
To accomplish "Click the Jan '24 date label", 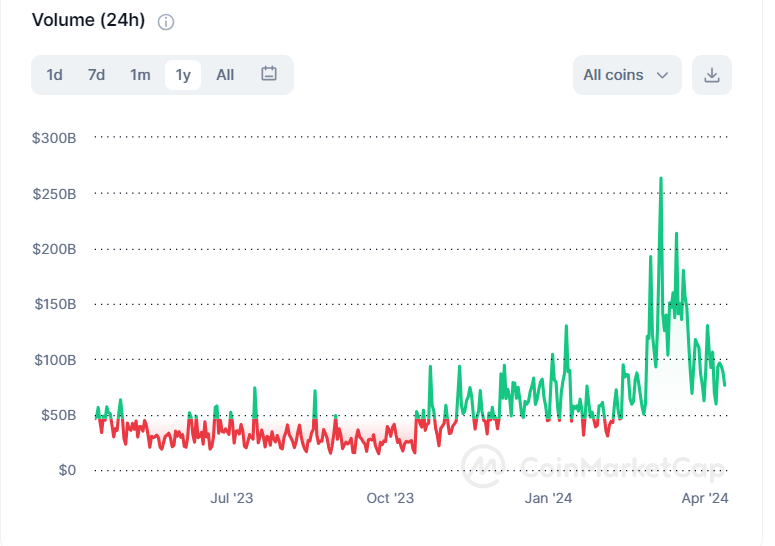I will [x=548, y=498].
